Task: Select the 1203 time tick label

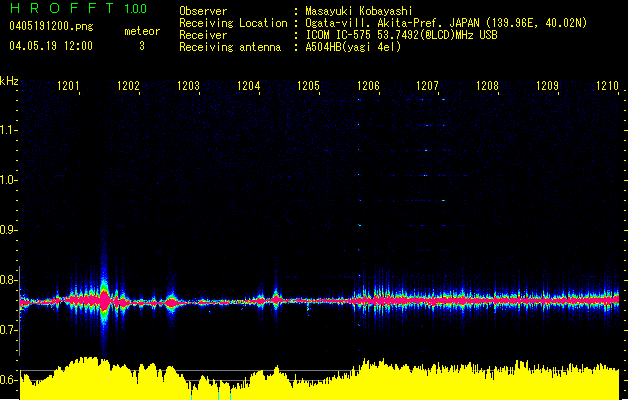Action: (188, 85)
